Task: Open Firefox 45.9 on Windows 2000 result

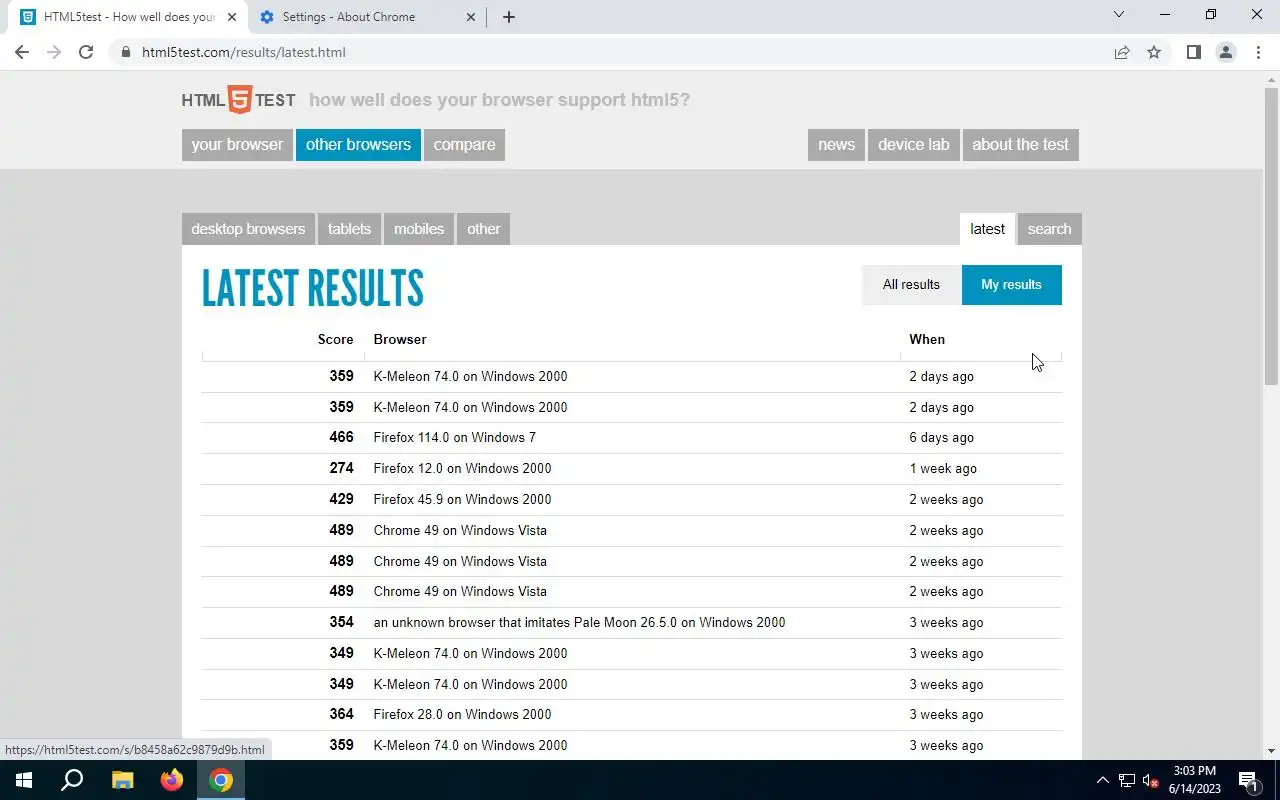Action: (462, 499)
